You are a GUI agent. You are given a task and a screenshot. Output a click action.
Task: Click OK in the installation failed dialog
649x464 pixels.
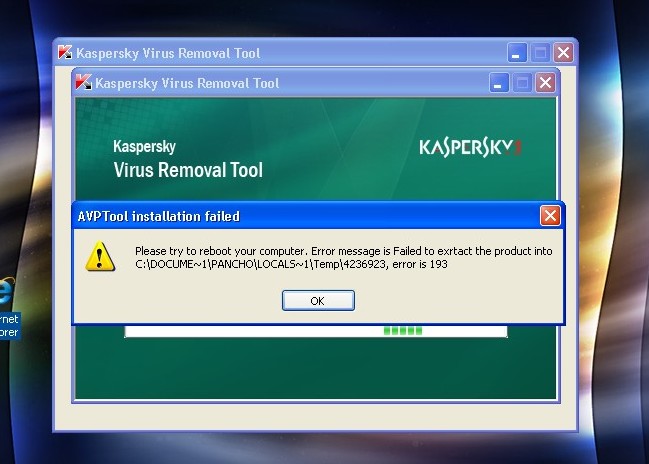[318, 301]
